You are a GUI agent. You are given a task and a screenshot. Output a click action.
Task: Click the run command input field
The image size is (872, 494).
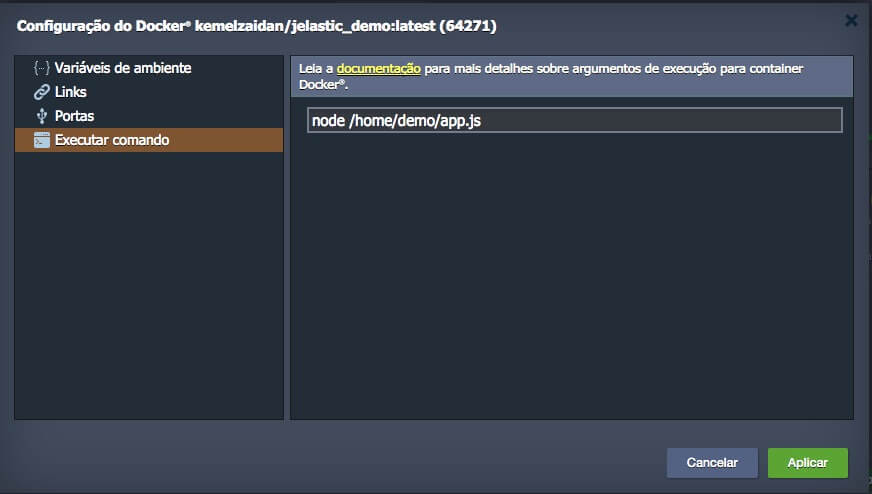pos(574,120)
